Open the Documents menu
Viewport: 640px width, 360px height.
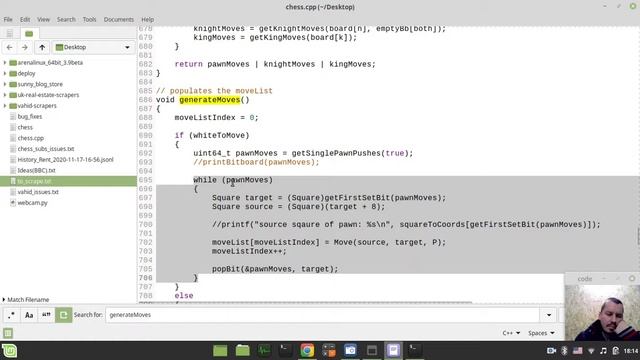tap(118, 19)
